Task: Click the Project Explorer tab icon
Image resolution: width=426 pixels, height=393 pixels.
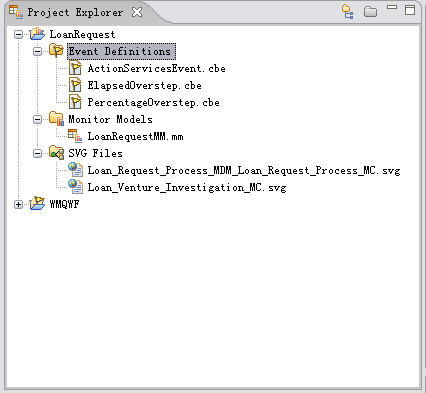Action: [x=16, y=12]
